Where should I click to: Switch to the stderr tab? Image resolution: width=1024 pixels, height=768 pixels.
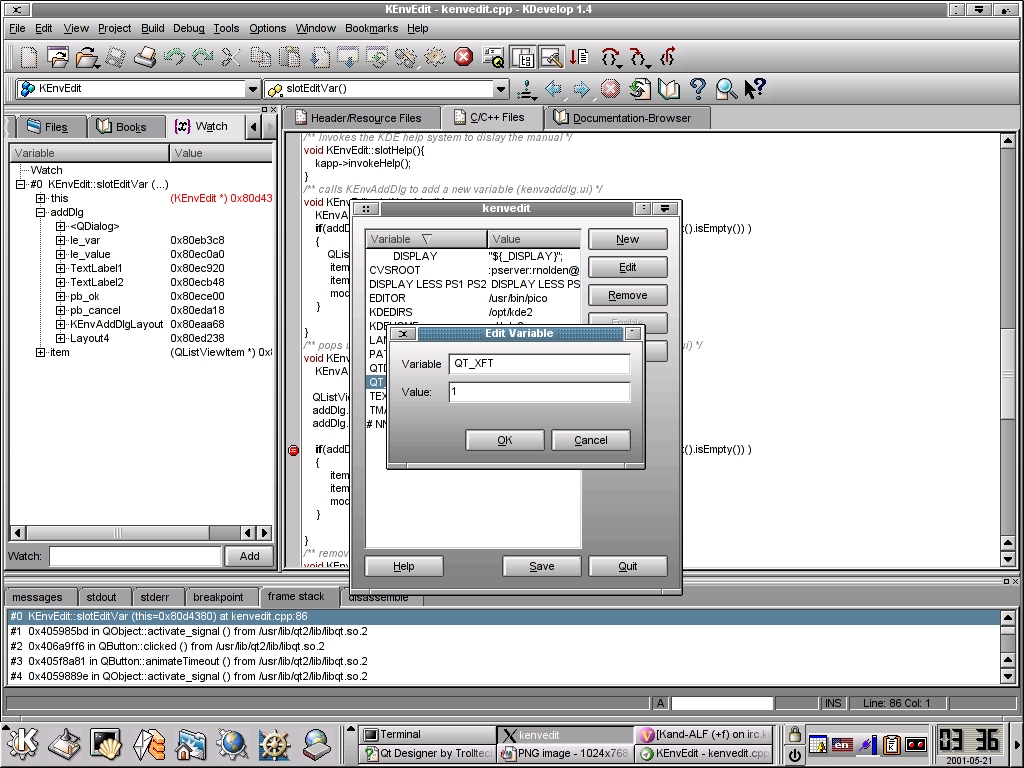(156, 597)
